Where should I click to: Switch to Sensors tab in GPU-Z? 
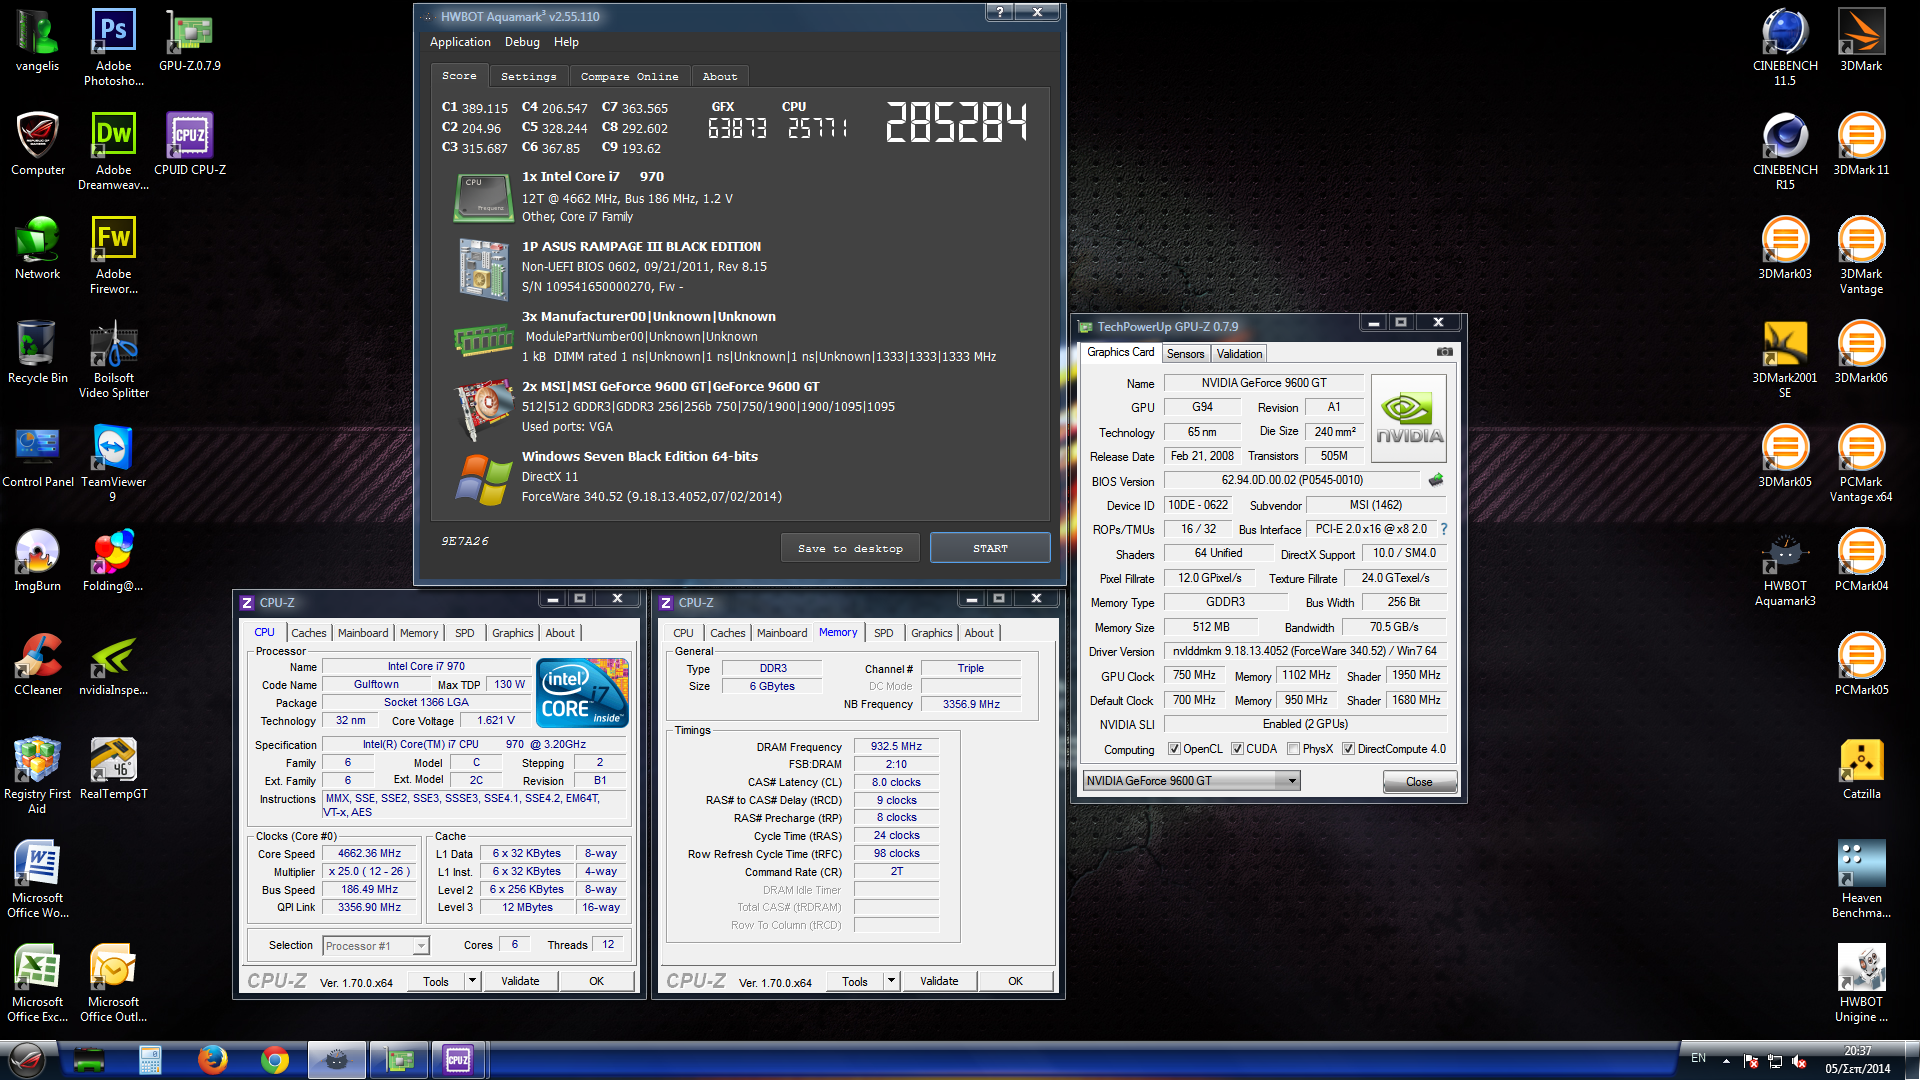[x=1185, y=354]
